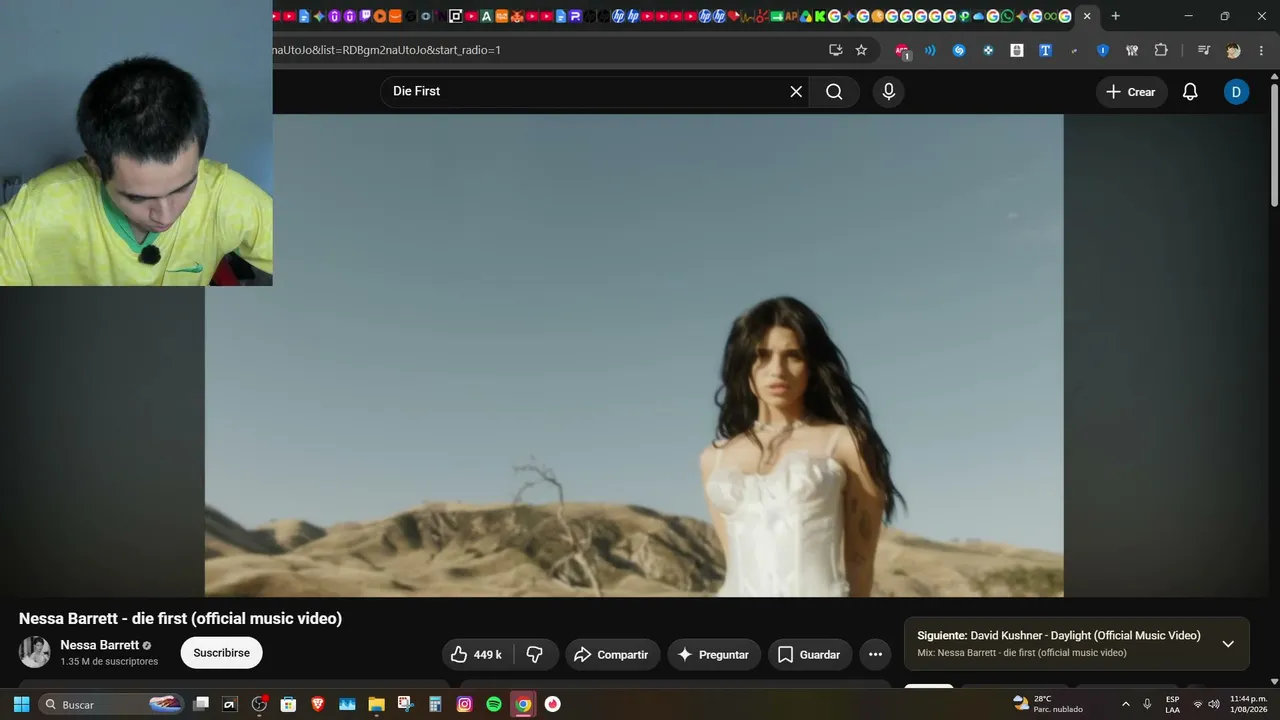
Task: Save video with the Guardar button
Action: 810,655
